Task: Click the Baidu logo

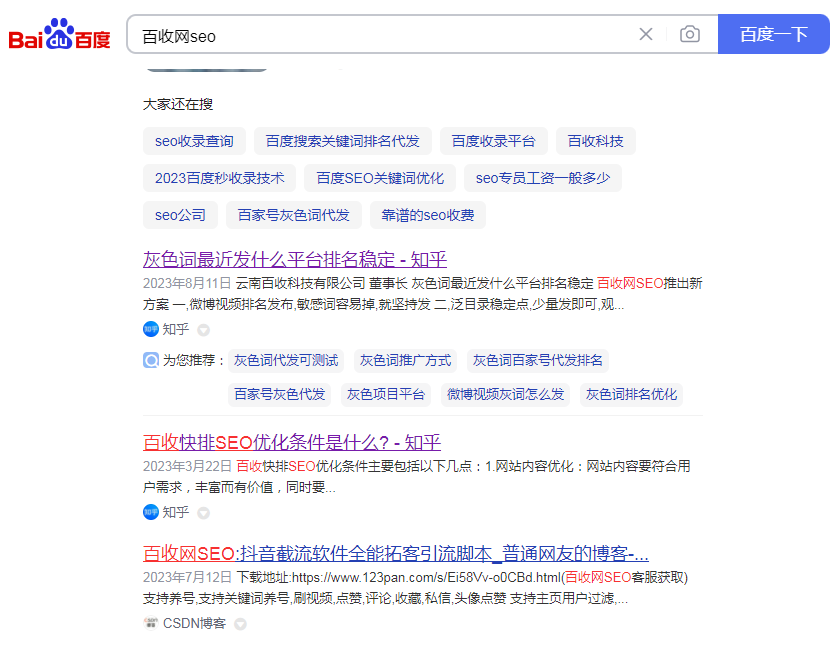Action: [x=59, y=35]
